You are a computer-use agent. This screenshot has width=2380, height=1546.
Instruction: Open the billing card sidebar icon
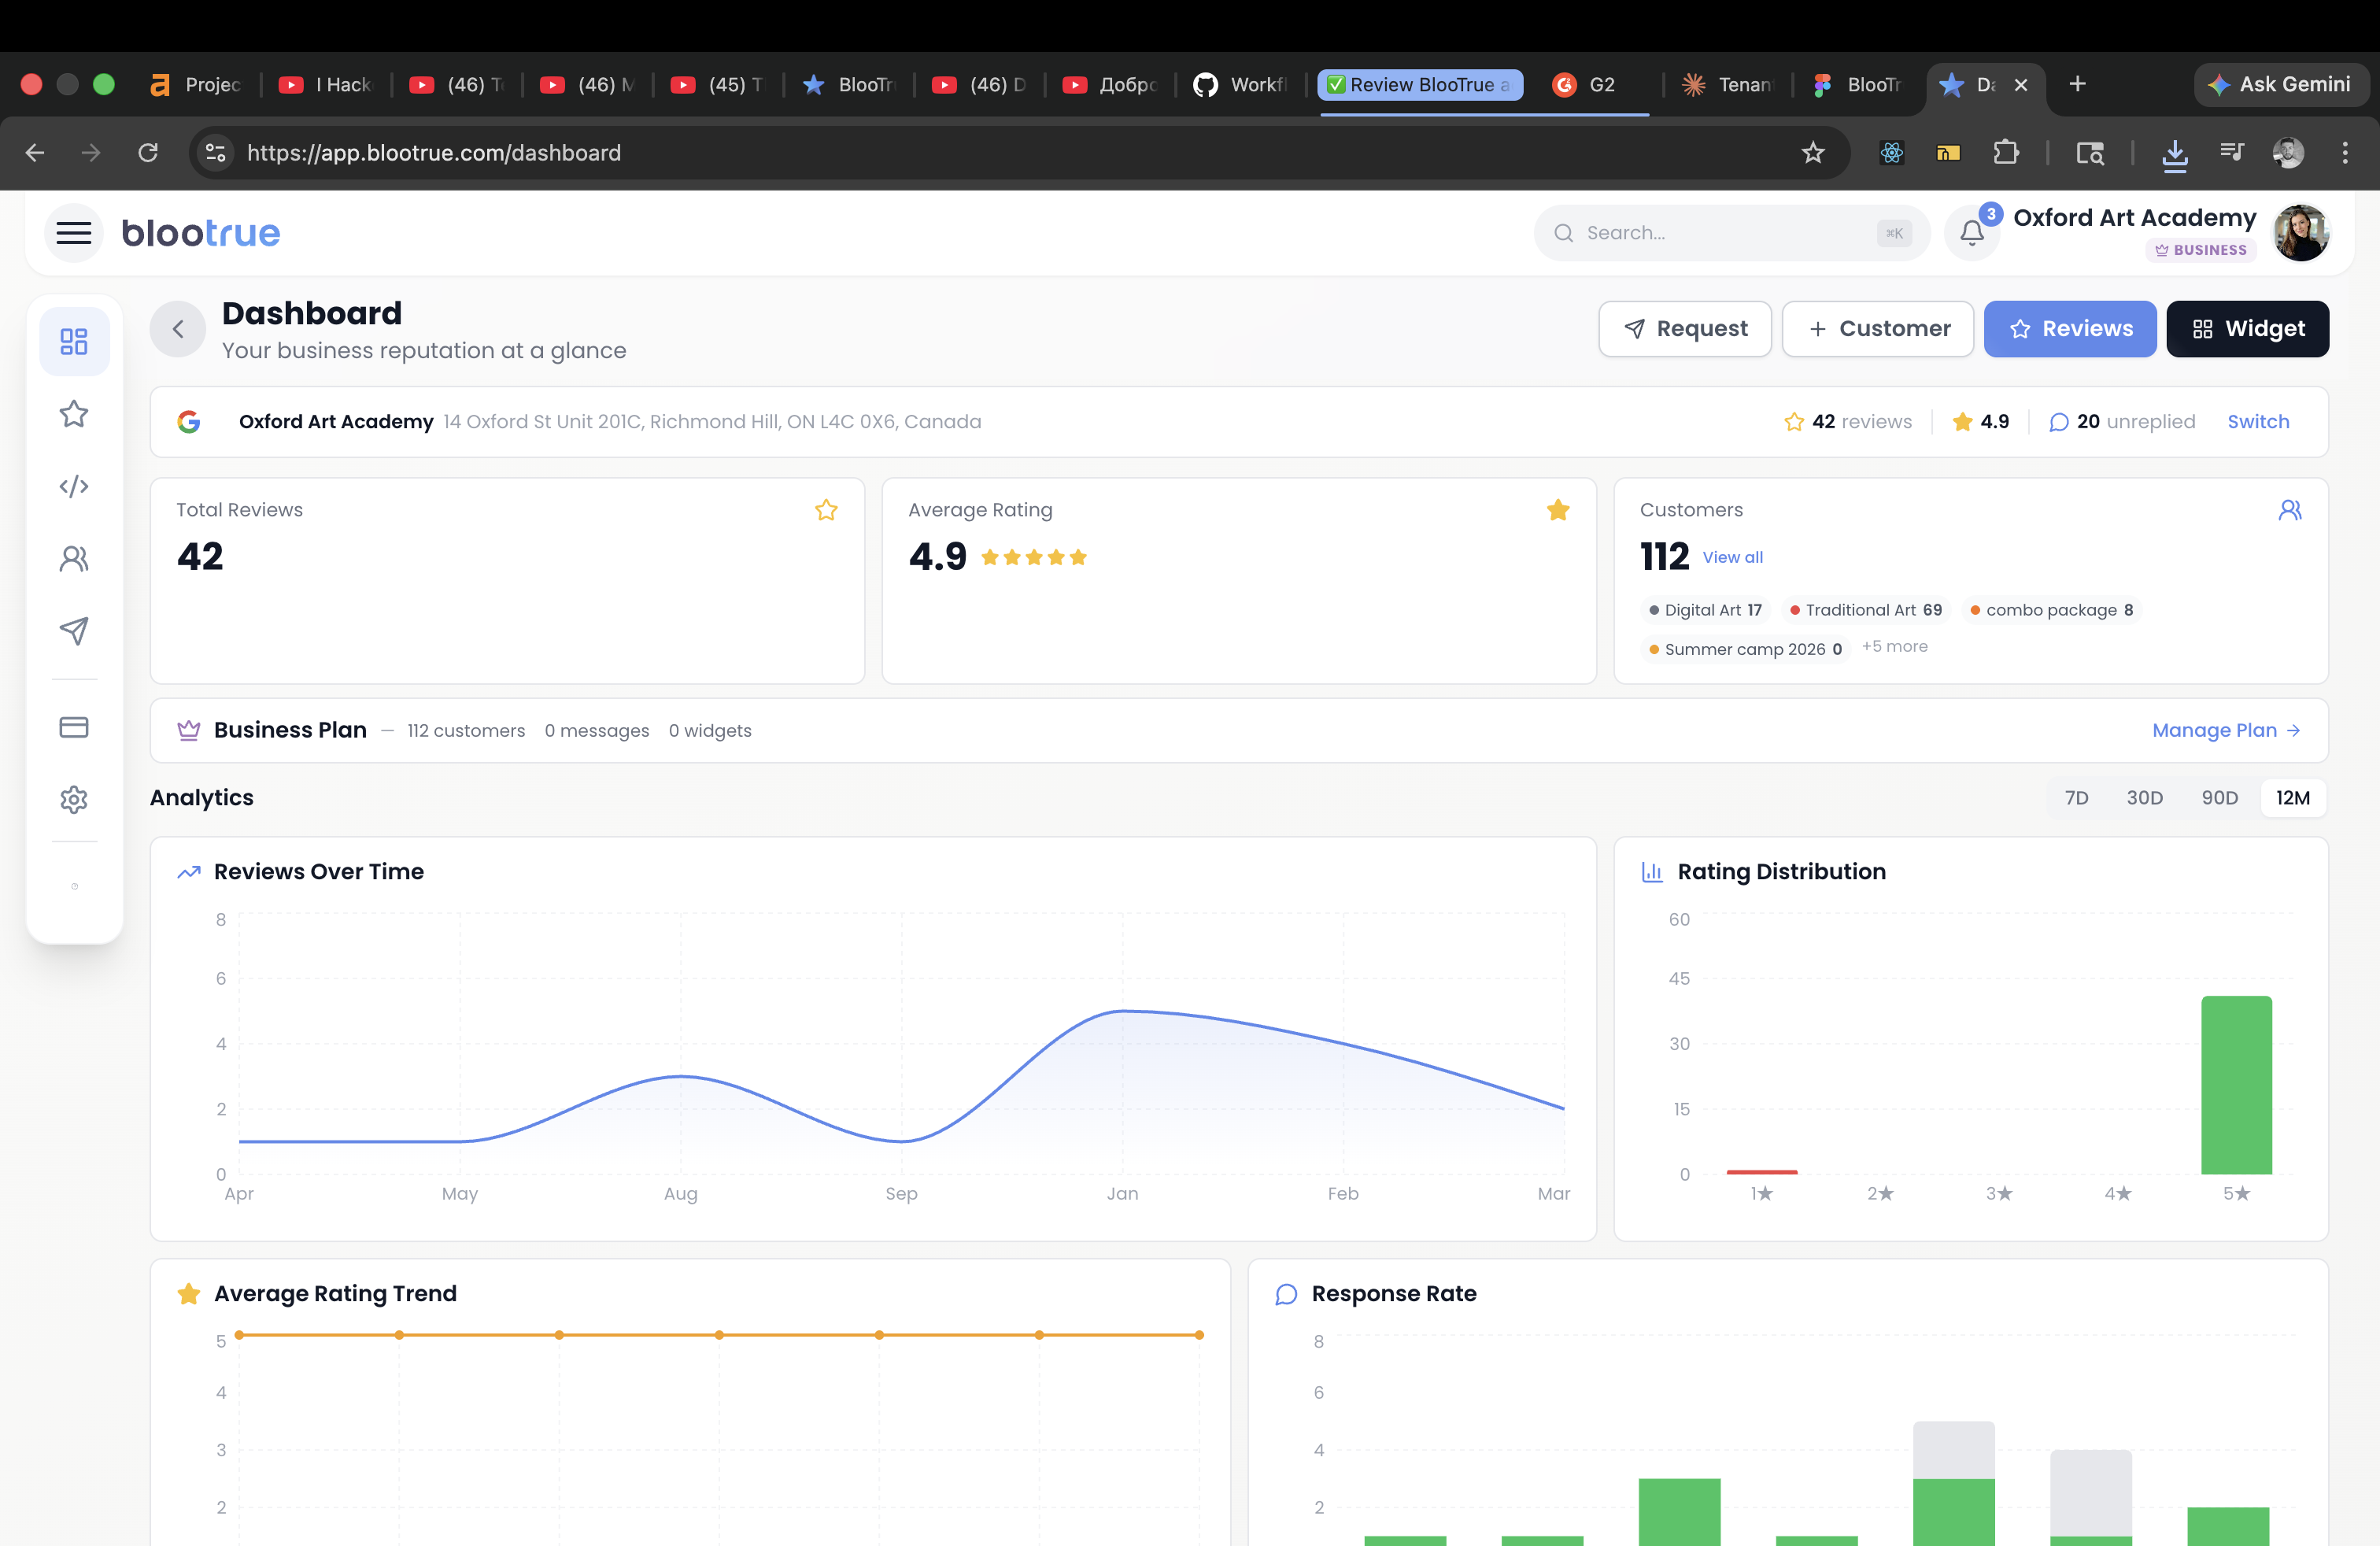click(74, 727)
